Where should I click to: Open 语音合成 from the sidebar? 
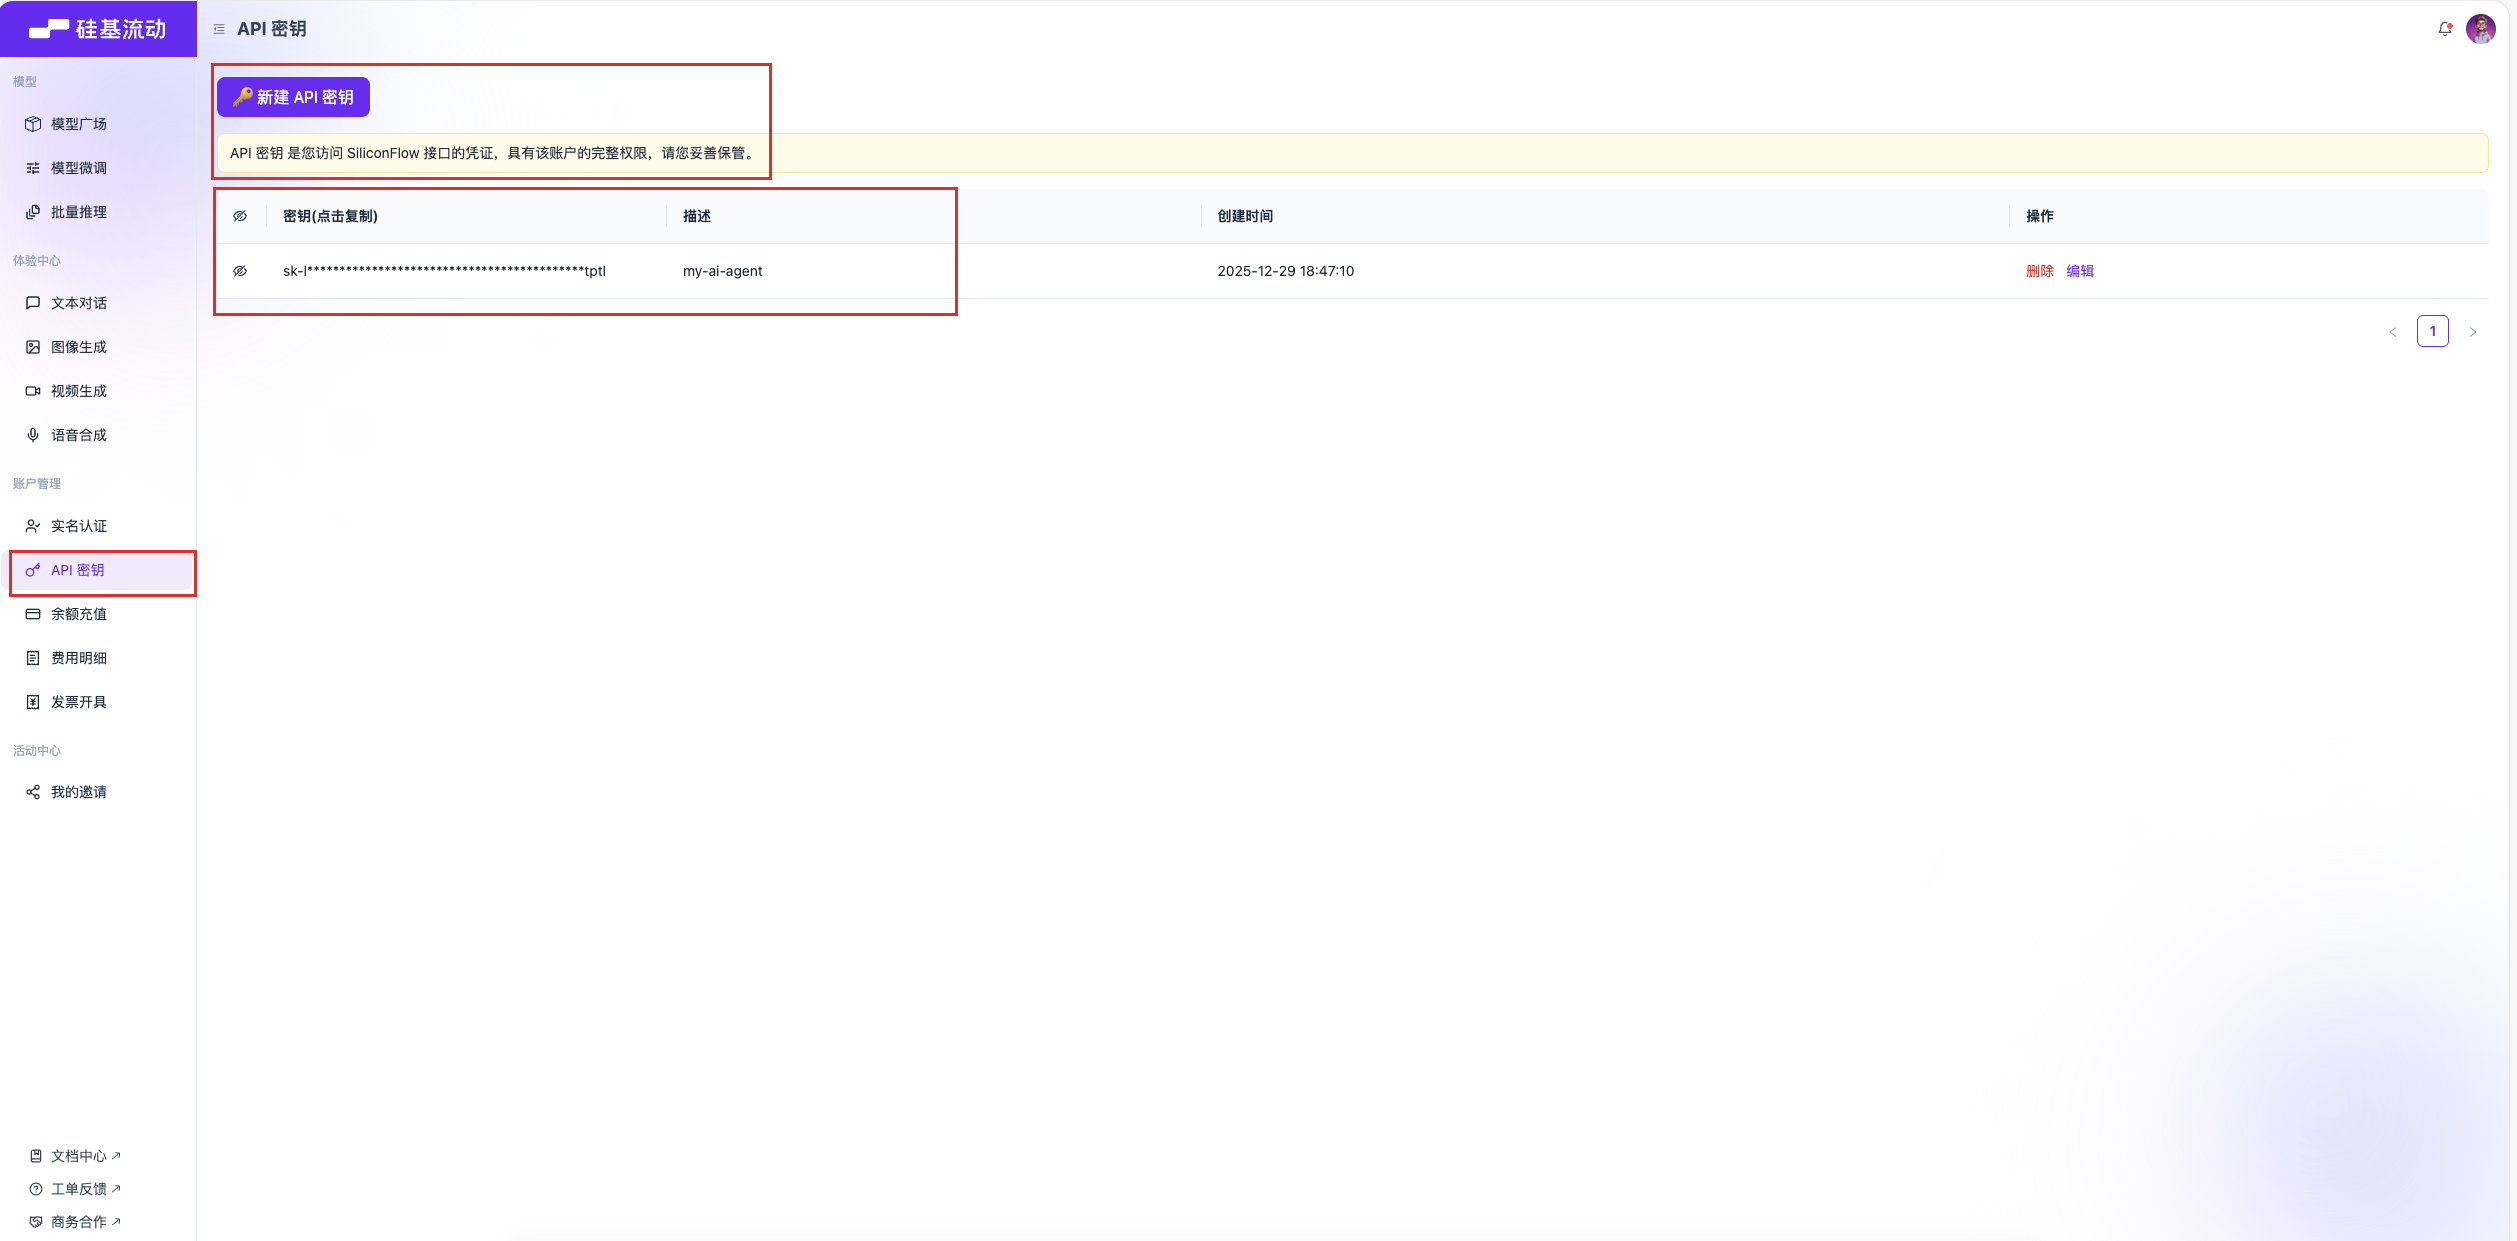pos(78,435)
